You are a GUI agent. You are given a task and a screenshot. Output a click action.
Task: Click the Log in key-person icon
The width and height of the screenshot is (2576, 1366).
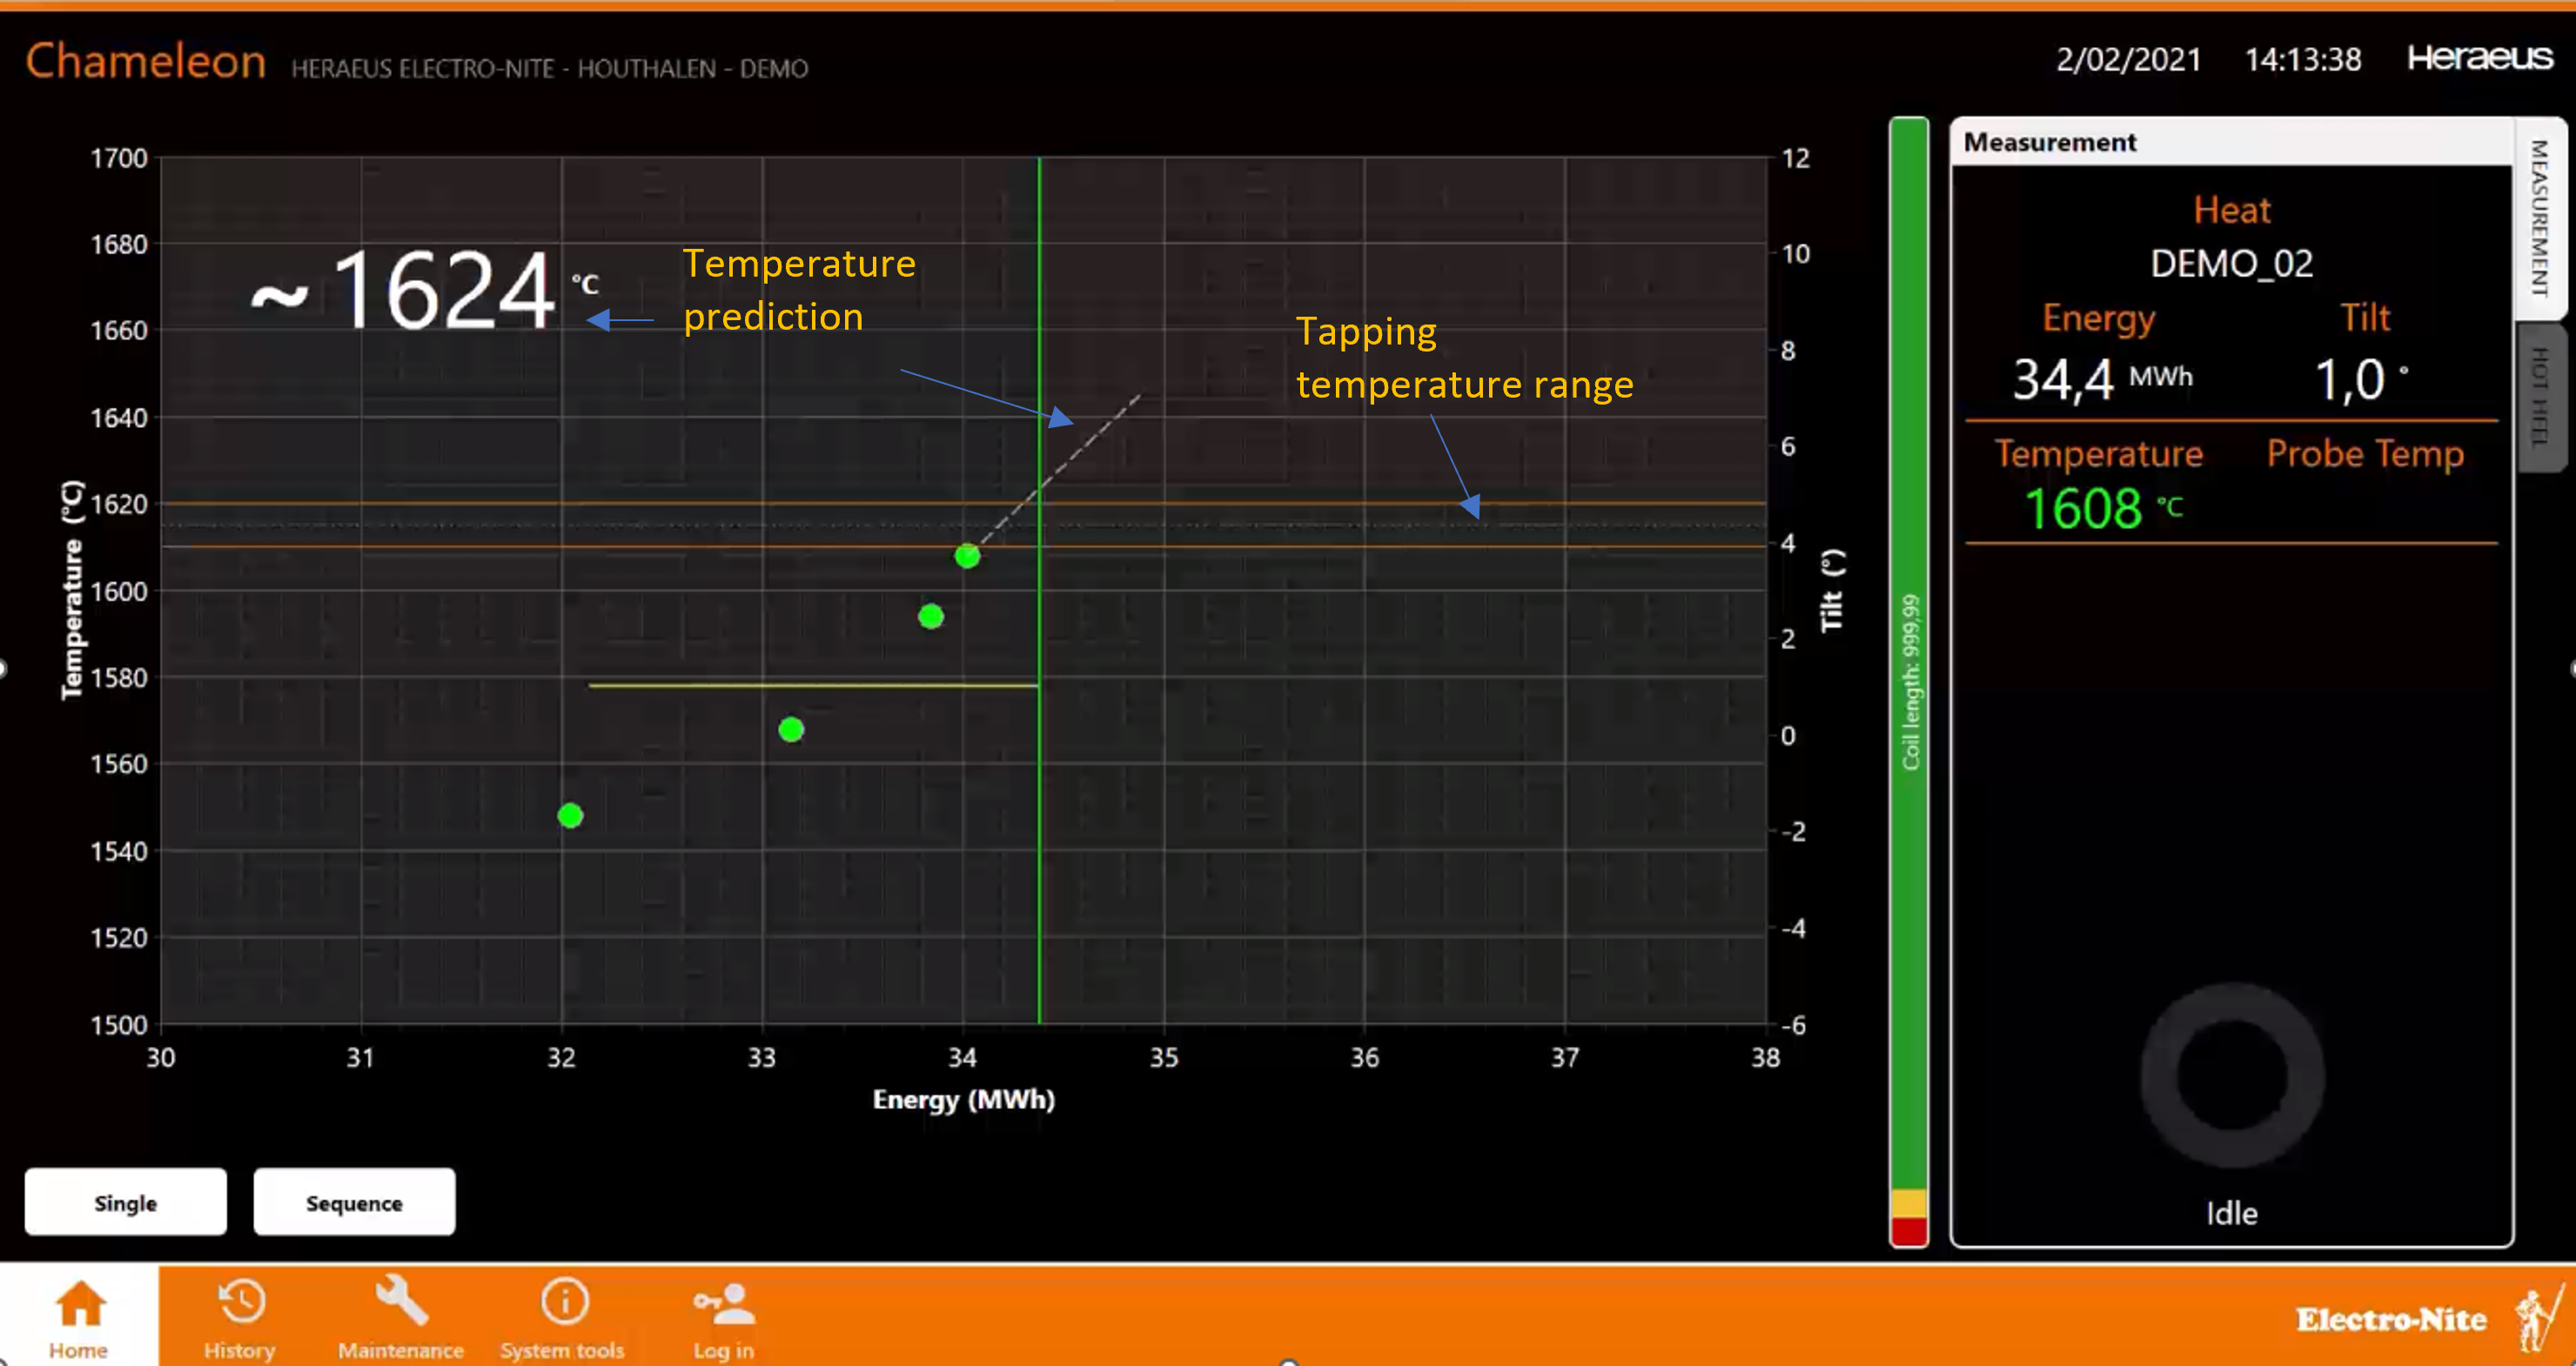tap(724, 1302)
